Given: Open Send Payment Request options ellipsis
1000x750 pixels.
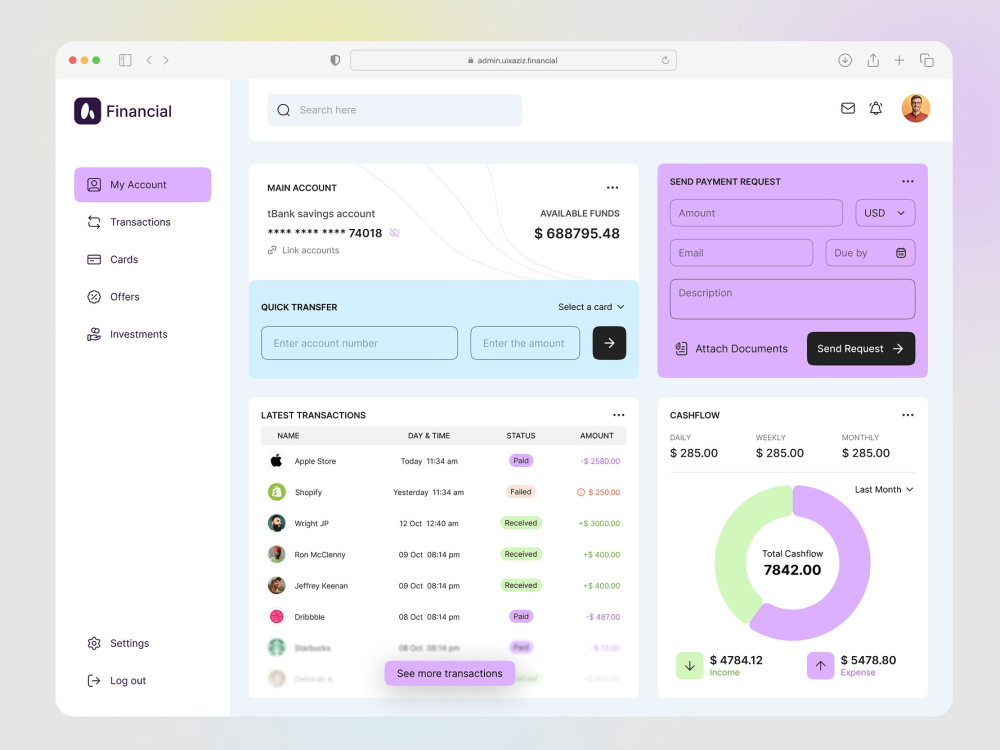Looking at the screenshot, I should click(908, 181).
